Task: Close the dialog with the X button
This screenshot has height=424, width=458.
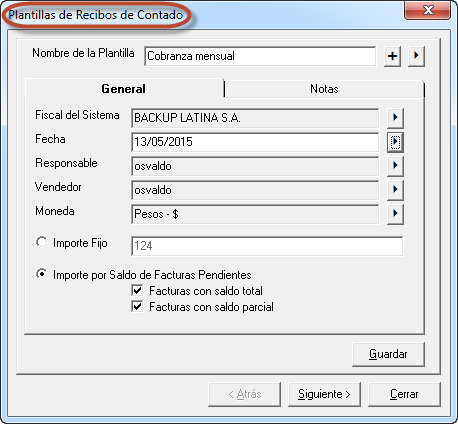Action: (x=428, y=11)
